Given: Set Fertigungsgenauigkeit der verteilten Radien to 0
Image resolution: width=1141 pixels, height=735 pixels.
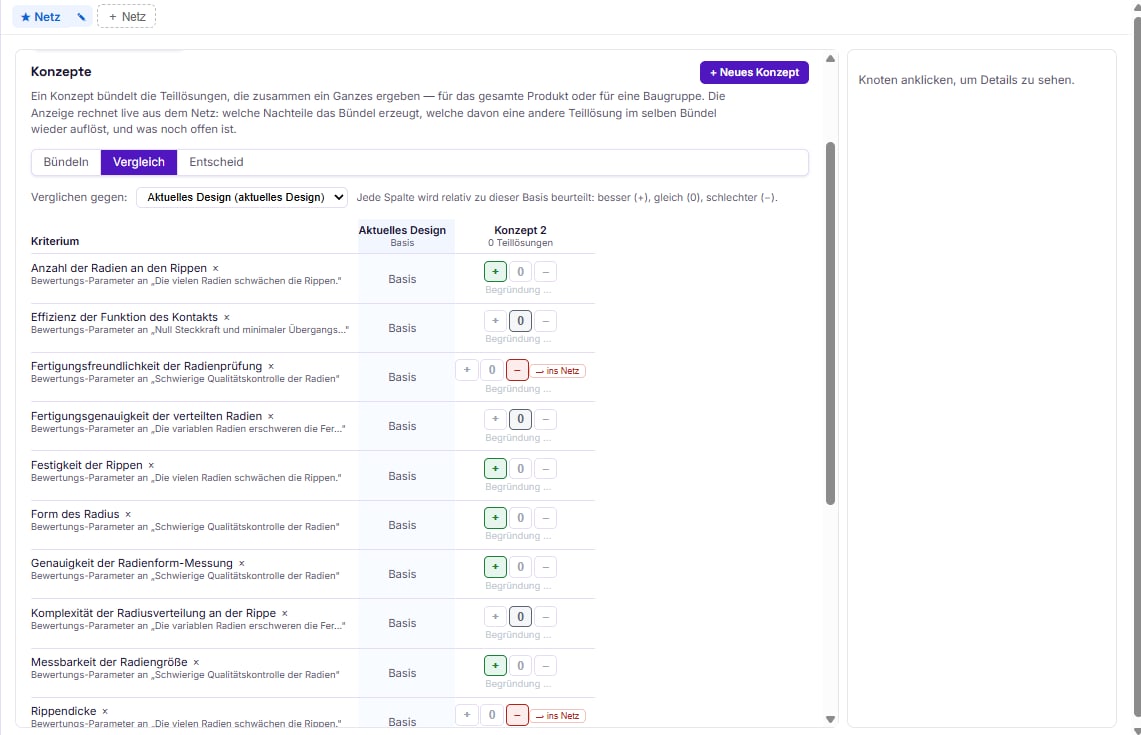Looking at the screenshot, I should [x=520, y=419].
